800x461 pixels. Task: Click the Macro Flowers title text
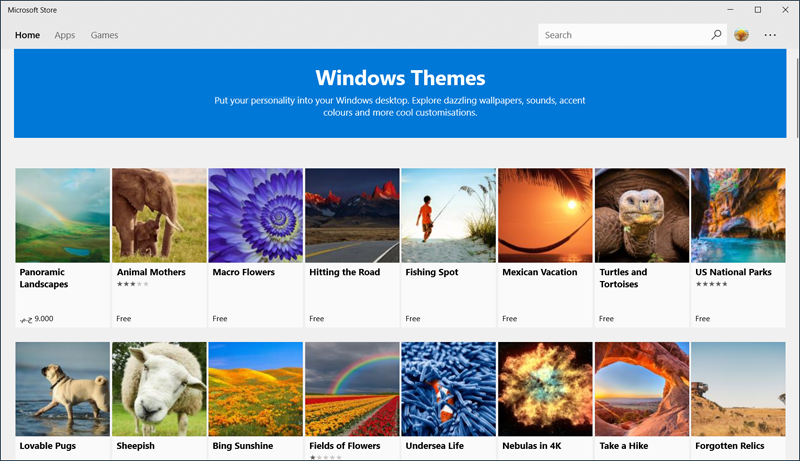click(x=243, y=272)
